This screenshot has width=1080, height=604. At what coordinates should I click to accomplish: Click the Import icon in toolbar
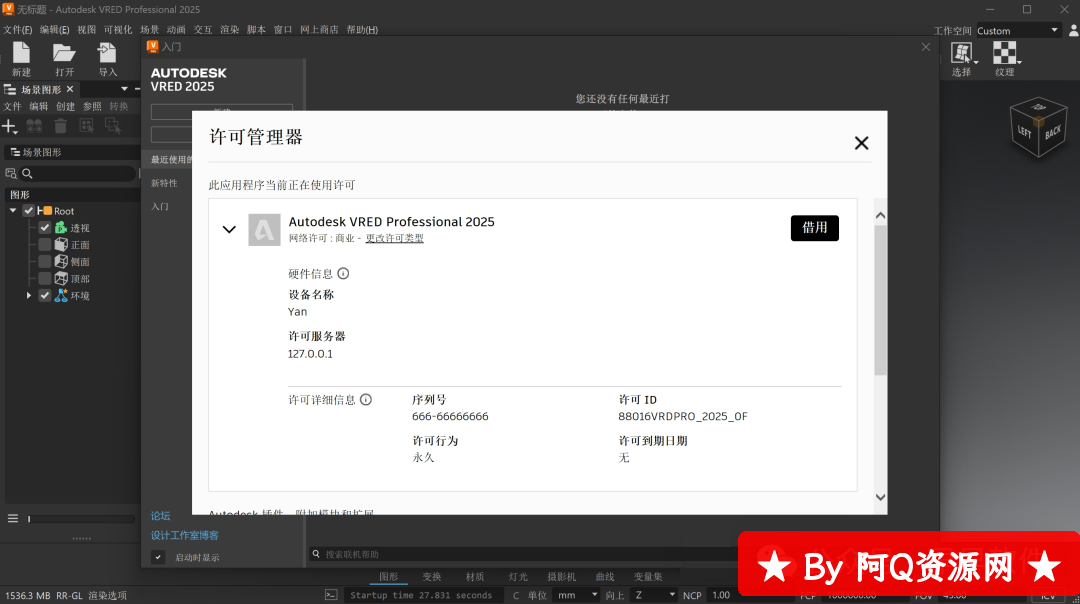coord(107,53)
